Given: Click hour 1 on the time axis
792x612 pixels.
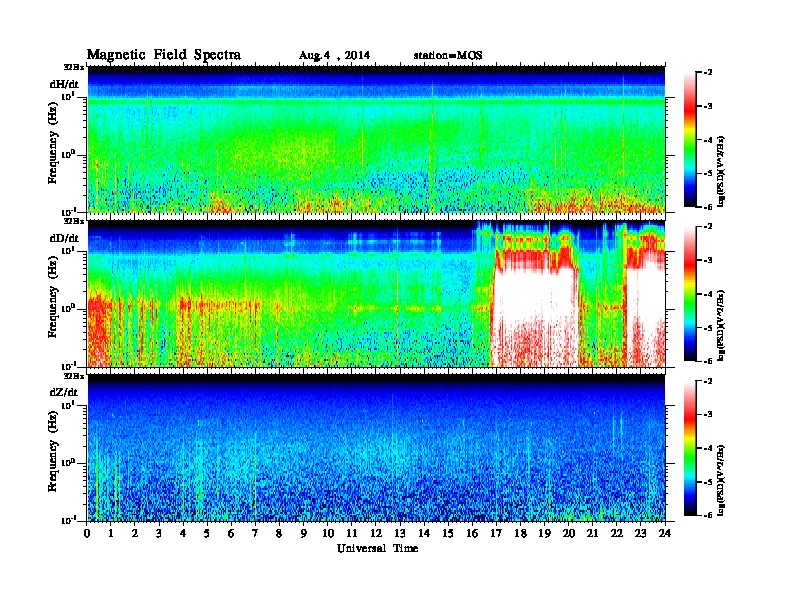Looking at the screenshot, I should click(111, 534).
